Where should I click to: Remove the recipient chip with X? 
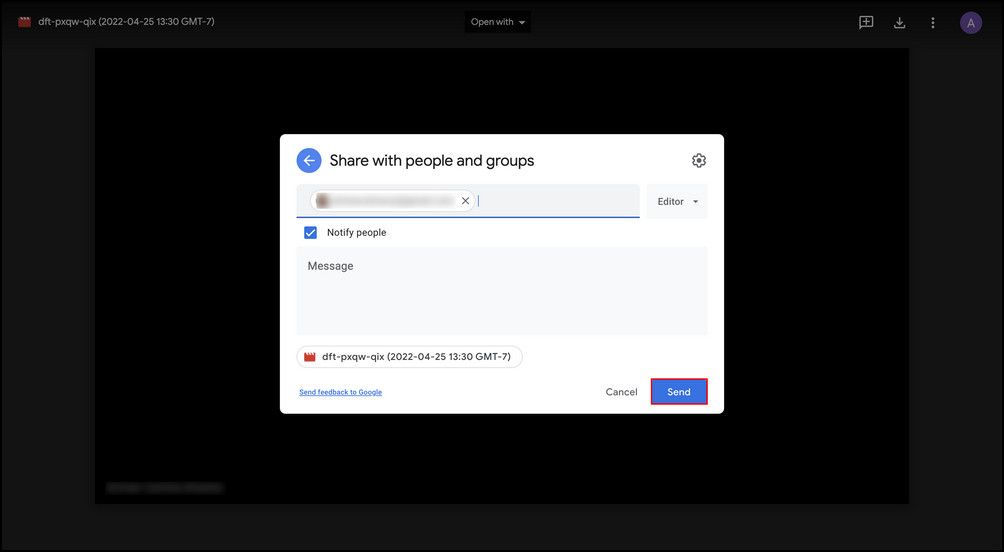466,201
